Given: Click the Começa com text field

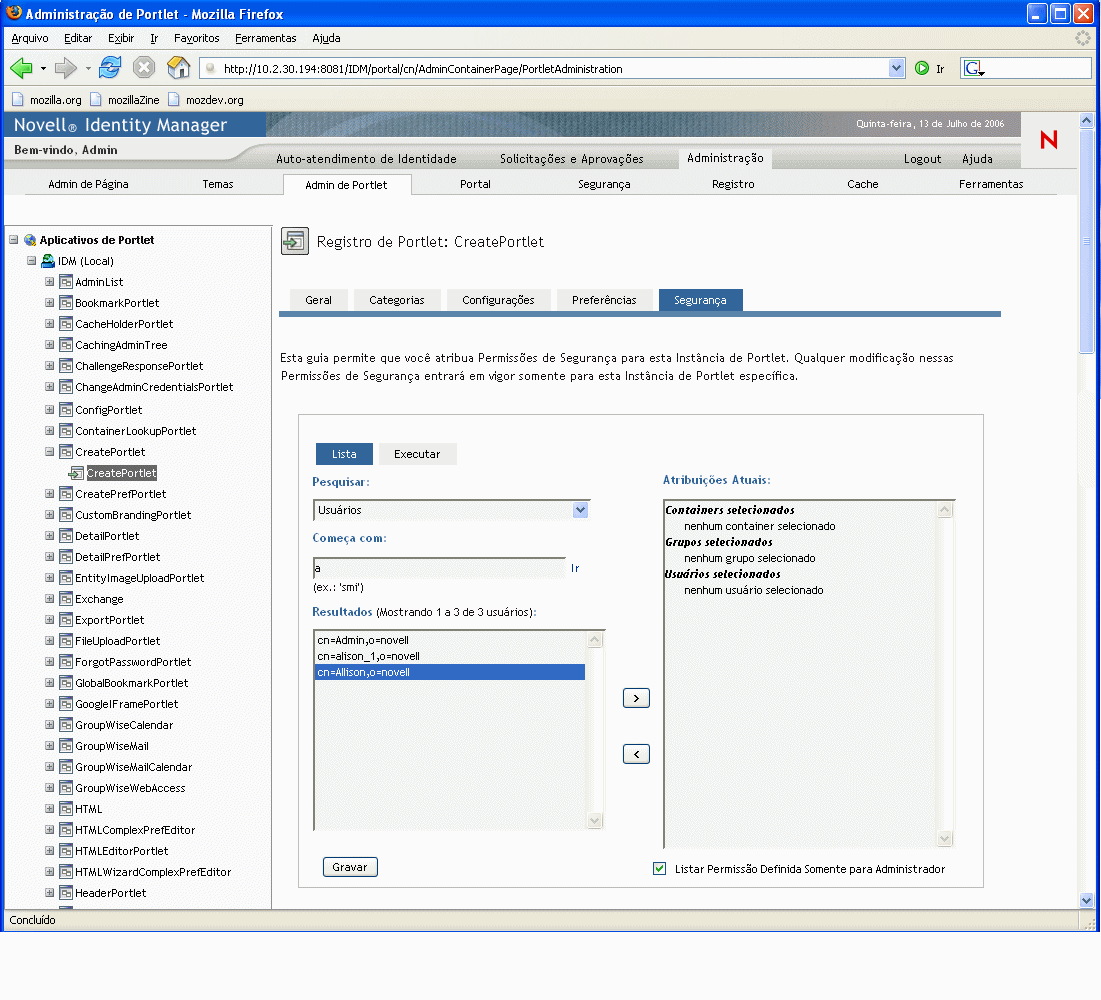Looking at the screenshot, I should pyautogui.click(x=439, y=568).
